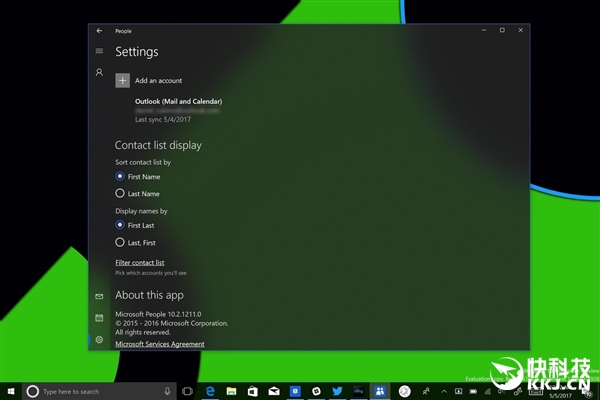600x400 pixels.
Task: Open the Sling app on the taskbar
Action: [359, 391]
